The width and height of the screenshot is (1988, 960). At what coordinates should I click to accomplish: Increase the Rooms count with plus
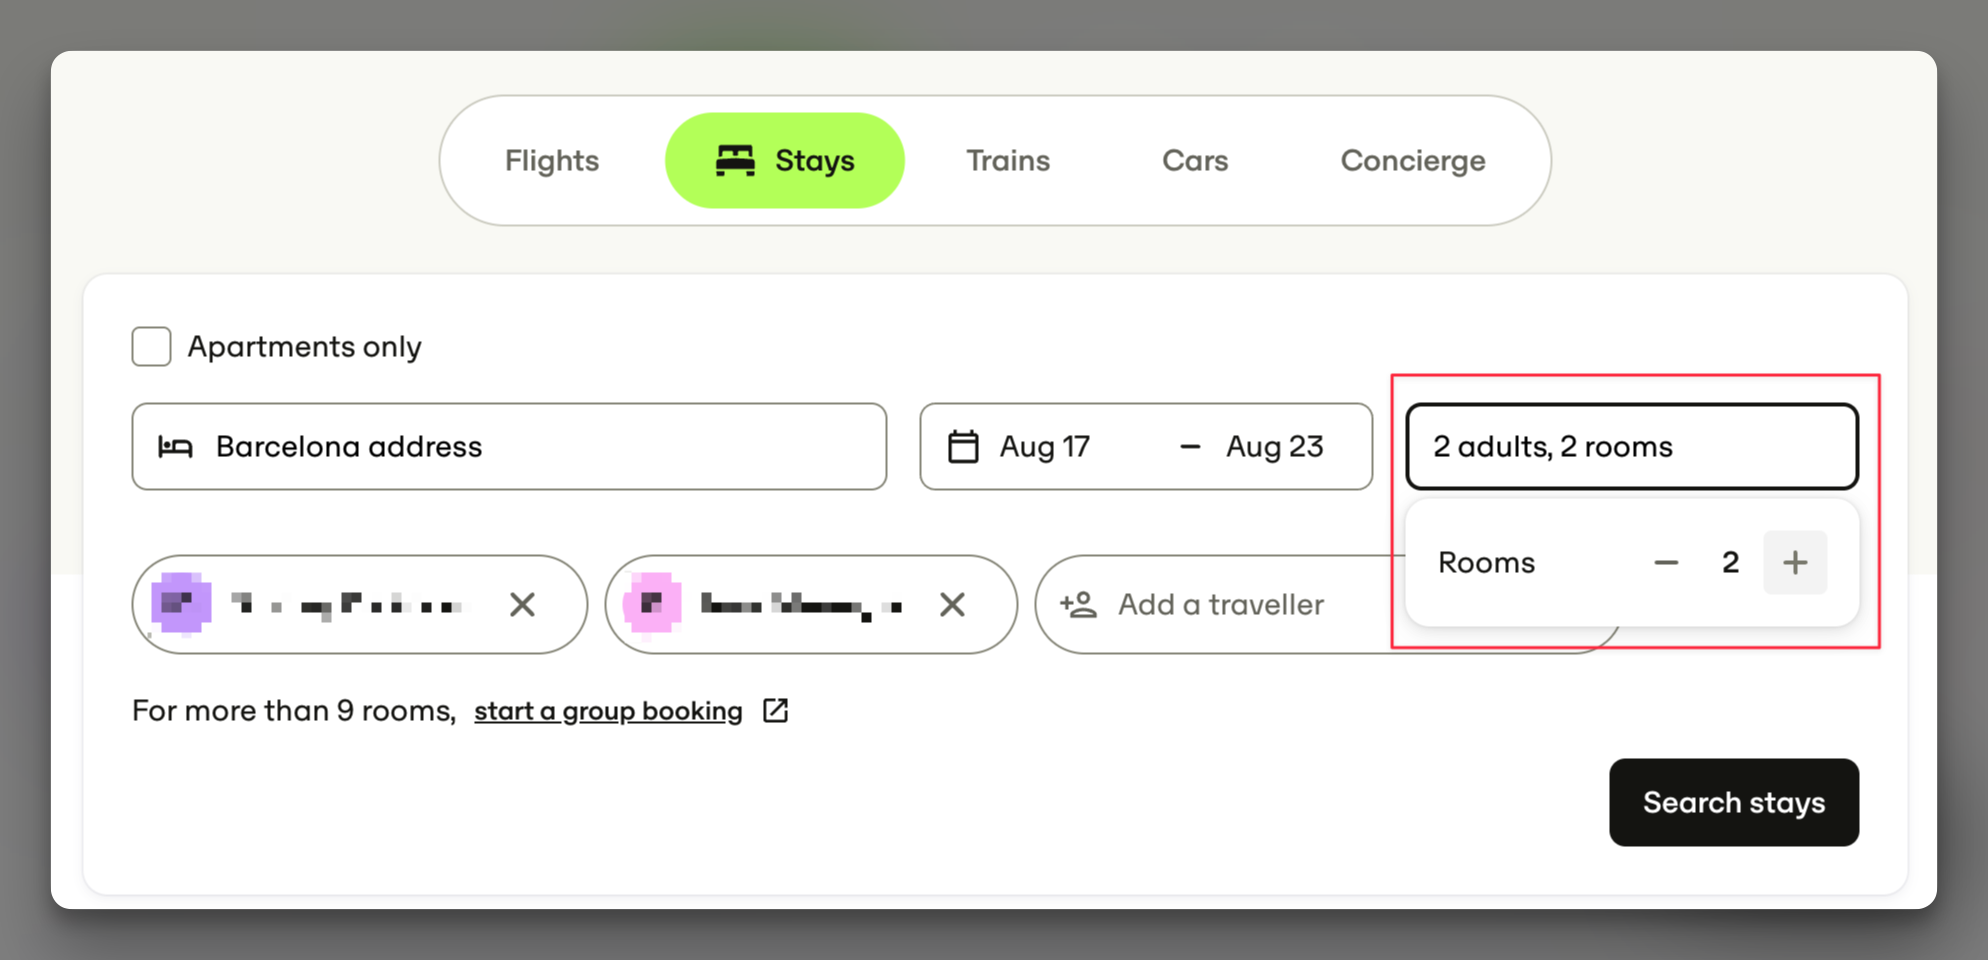tap(1795, 562)
